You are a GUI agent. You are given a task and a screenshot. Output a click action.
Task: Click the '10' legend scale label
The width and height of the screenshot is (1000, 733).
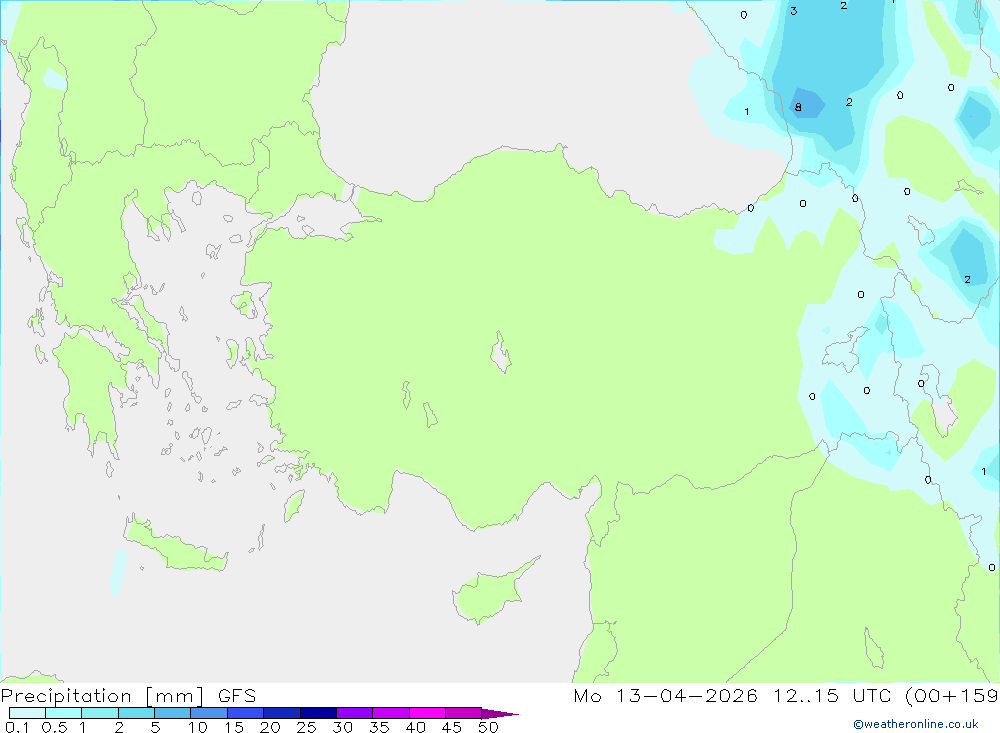click(x=198, y=727)
